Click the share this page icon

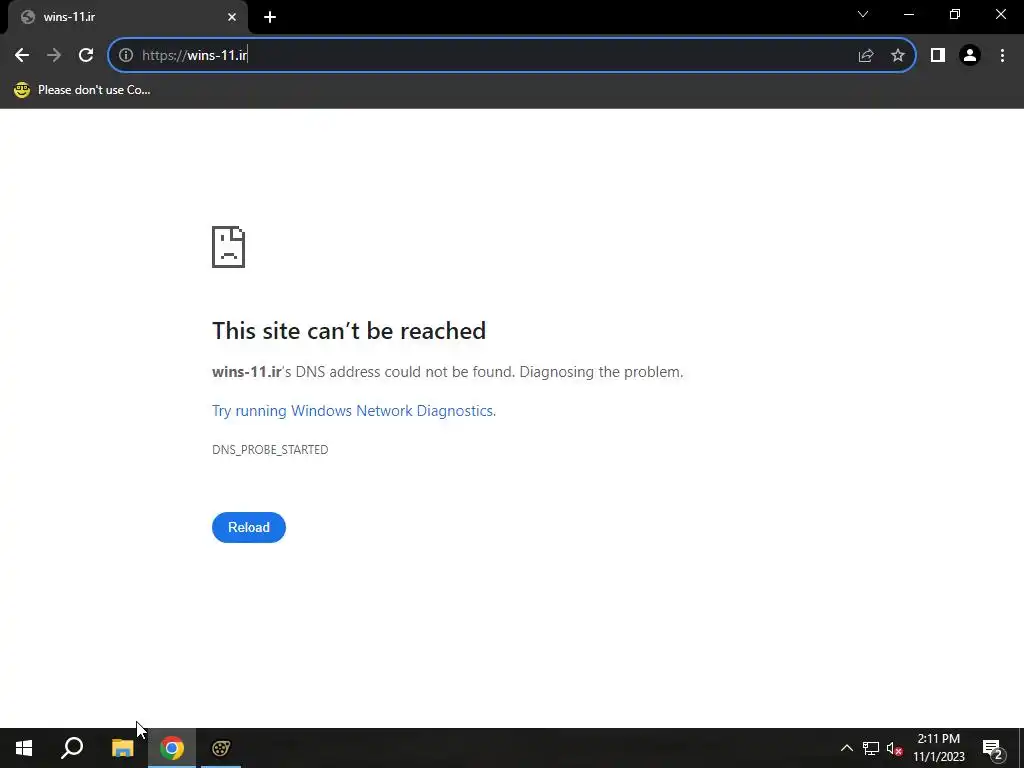(866, 56)
